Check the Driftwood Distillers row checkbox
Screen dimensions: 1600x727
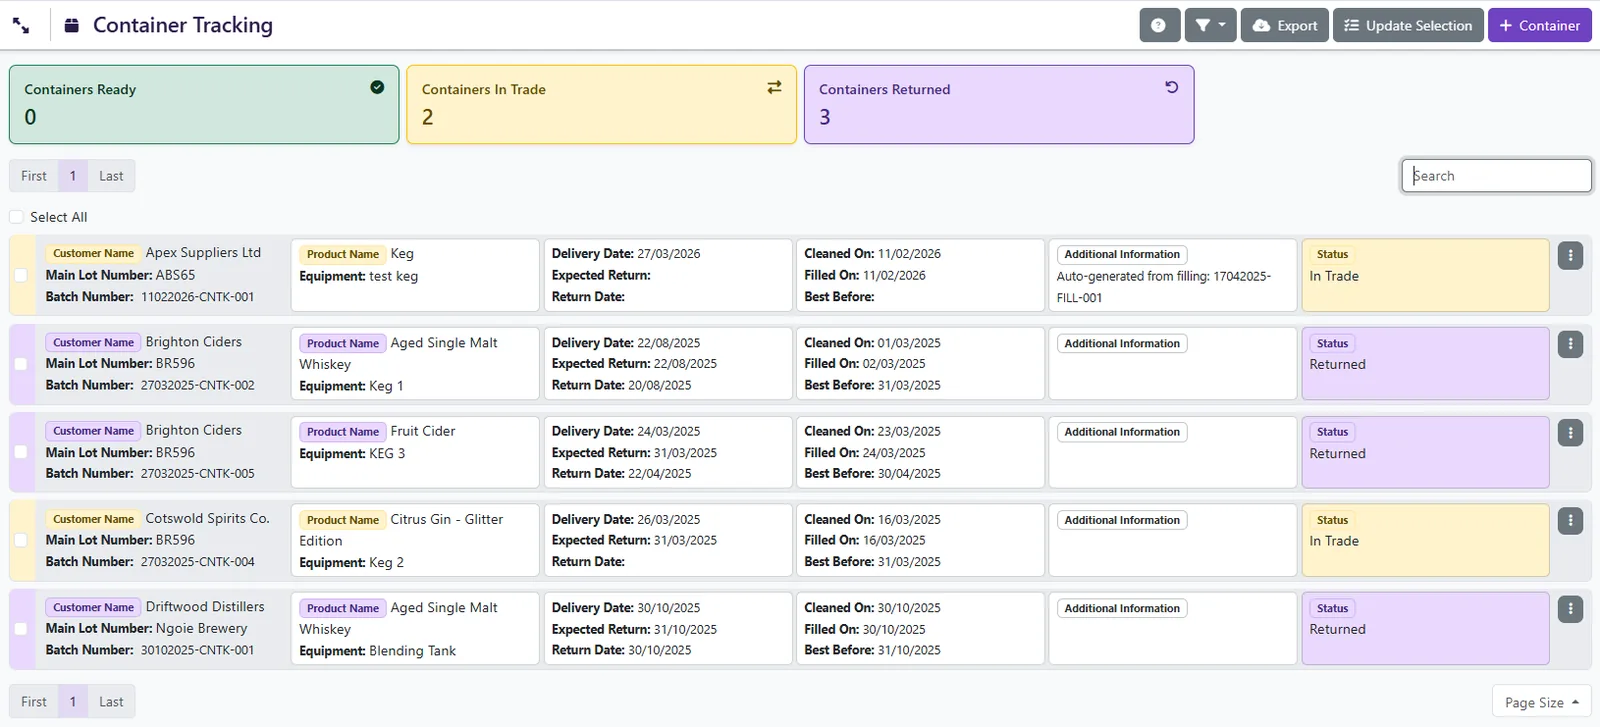(x=21, y=629)
